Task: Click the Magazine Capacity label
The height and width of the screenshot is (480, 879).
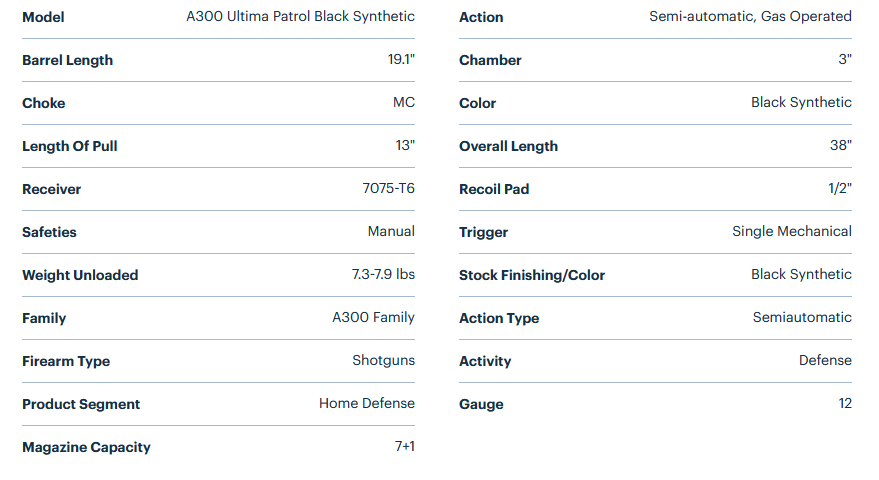Action: [86, 447]
